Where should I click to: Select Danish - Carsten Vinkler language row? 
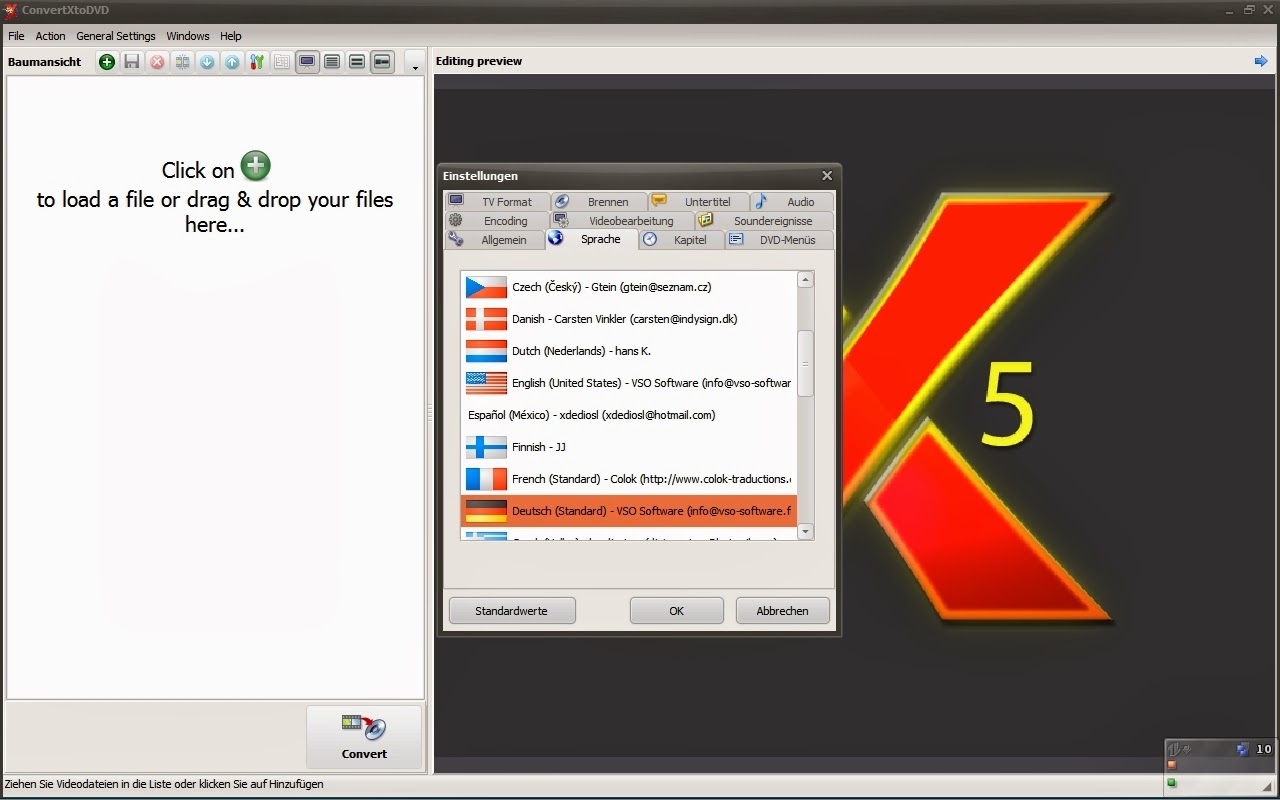[628, 319]
